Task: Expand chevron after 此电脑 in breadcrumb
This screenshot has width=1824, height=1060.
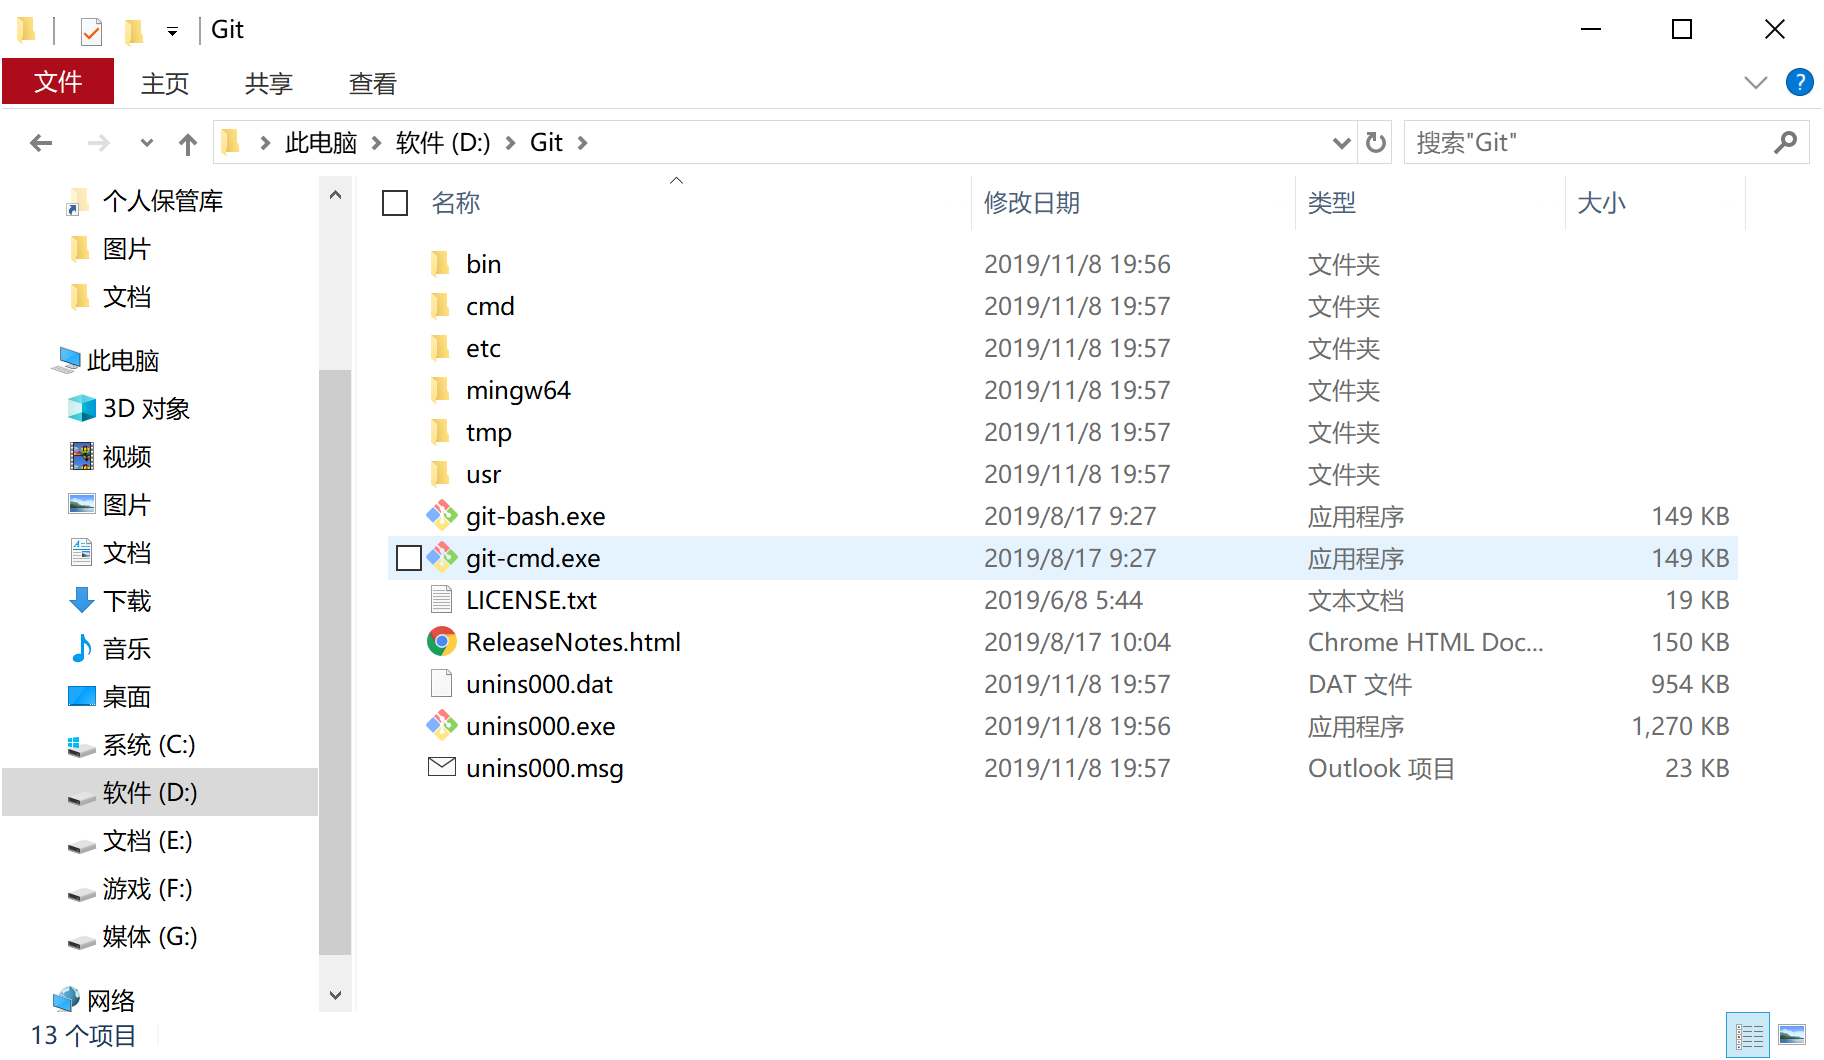Action: click(x=377, y=143)
